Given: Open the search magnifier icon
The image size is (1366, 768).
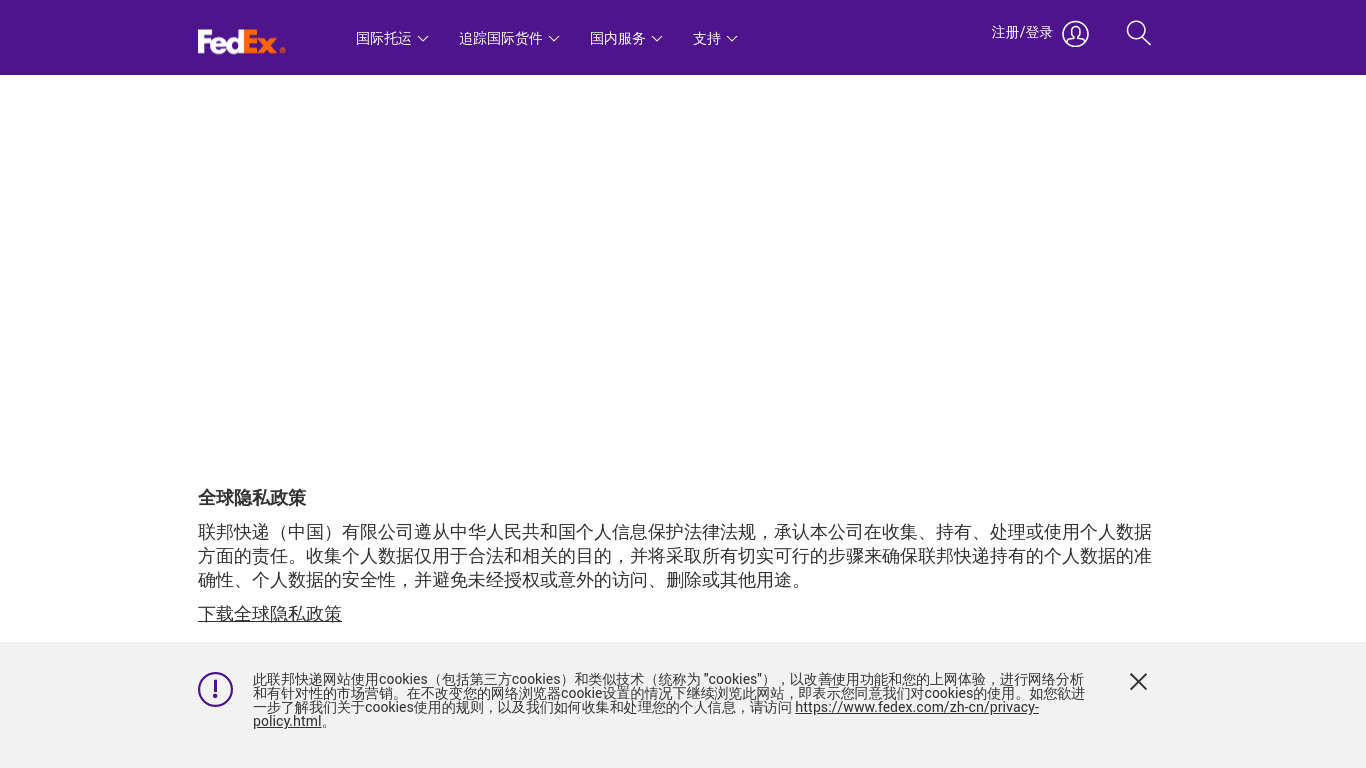Looking at the screenshot, I should click(1138, 33).
